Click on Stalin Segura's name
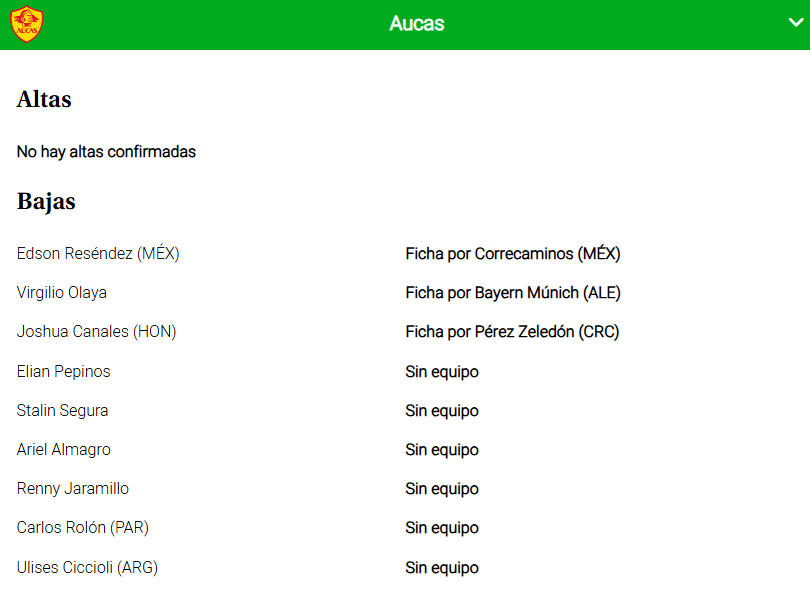Image resolution: width=810 pixels, height=605 pixels. pos(62,411)
